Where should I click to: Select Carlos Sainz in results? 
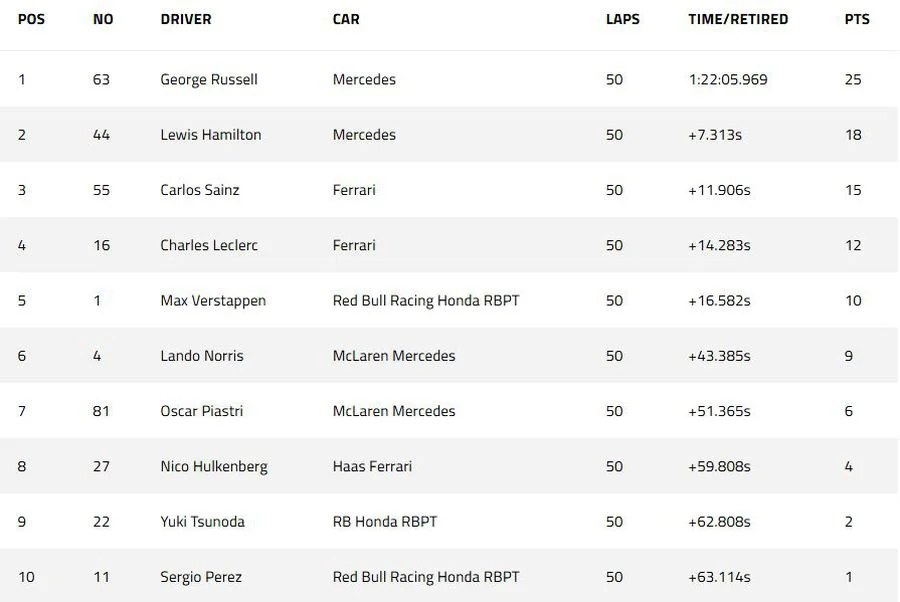coord(200,190)
